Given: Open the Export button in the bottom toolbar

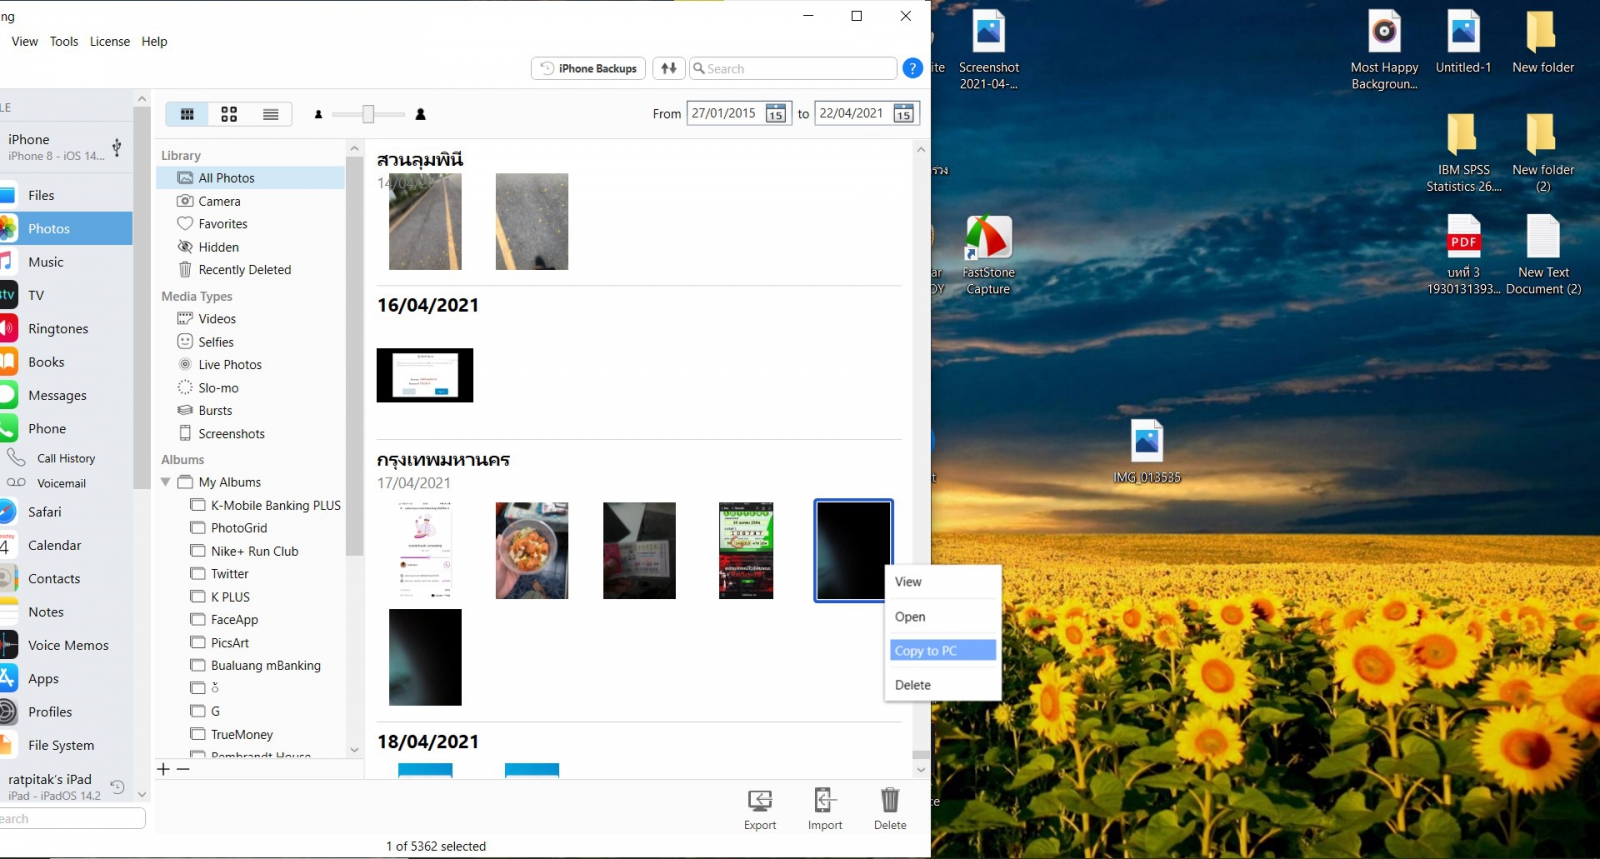Looking at the screenshot, I should 760,809.
